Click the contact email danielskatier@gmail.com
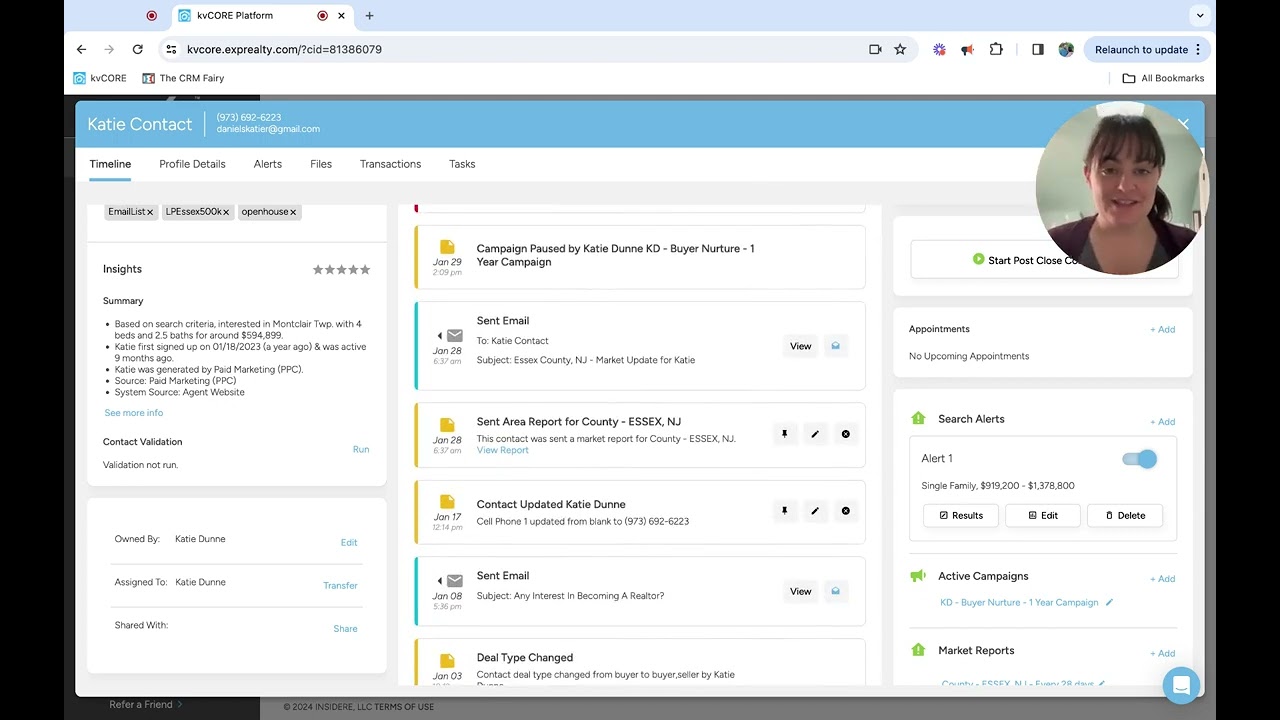Image resolution: width=1280 pixels, height=720 pixels. coord(268,129)
